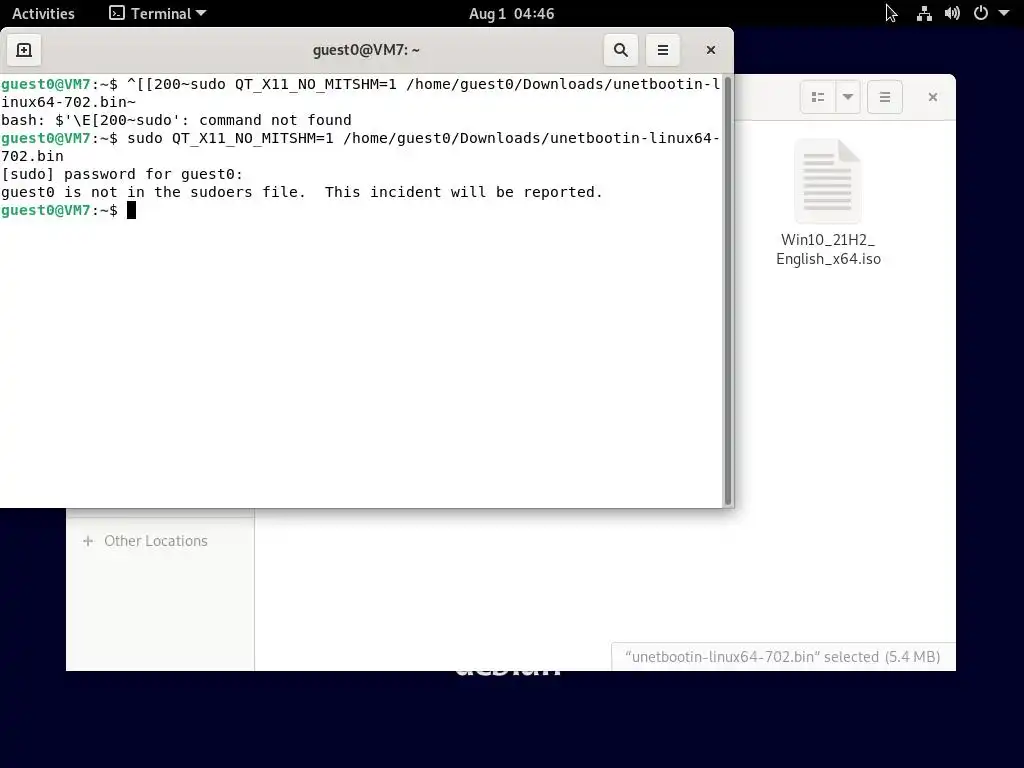Viewport: 1024px width, 768px height.
Task: Toggle list view in Files window
Action: (818, 97)
